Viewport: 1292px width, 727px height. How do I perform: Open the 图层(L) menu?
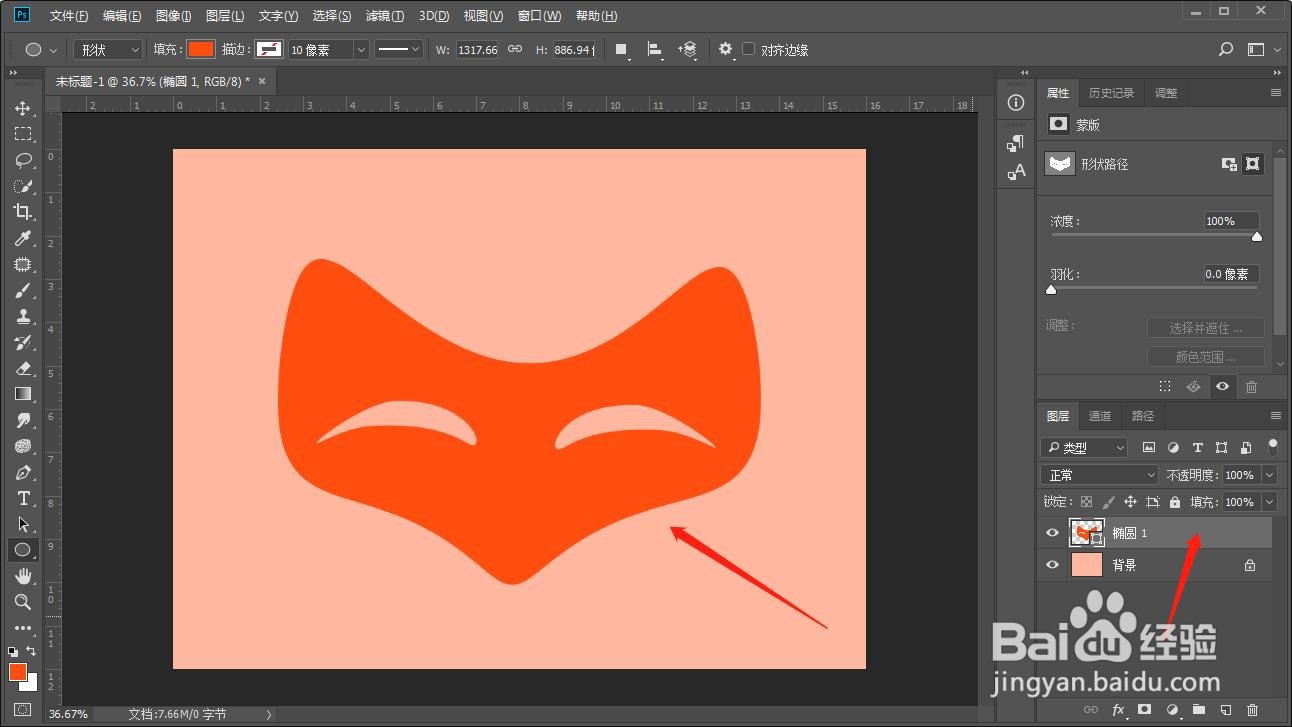pyautogui.click(x=225, y=16)
